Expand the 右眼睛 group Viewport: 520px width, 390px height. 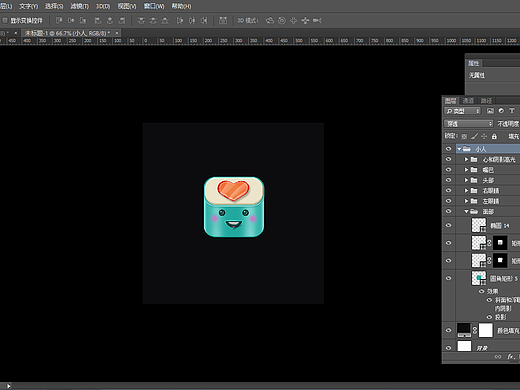[x=467, y=191]
